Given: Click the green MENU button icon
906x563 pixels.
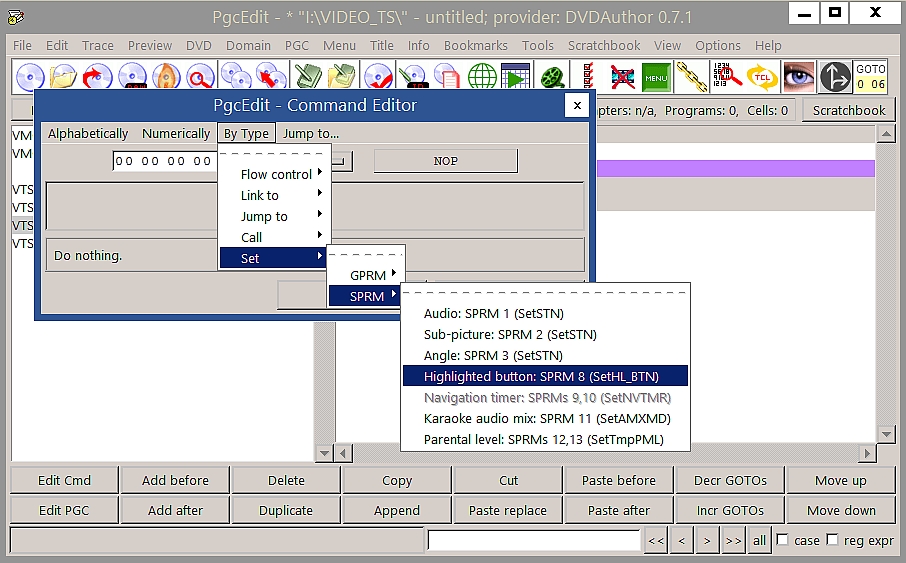Looking at the screenshot, I should click(656, 77).
